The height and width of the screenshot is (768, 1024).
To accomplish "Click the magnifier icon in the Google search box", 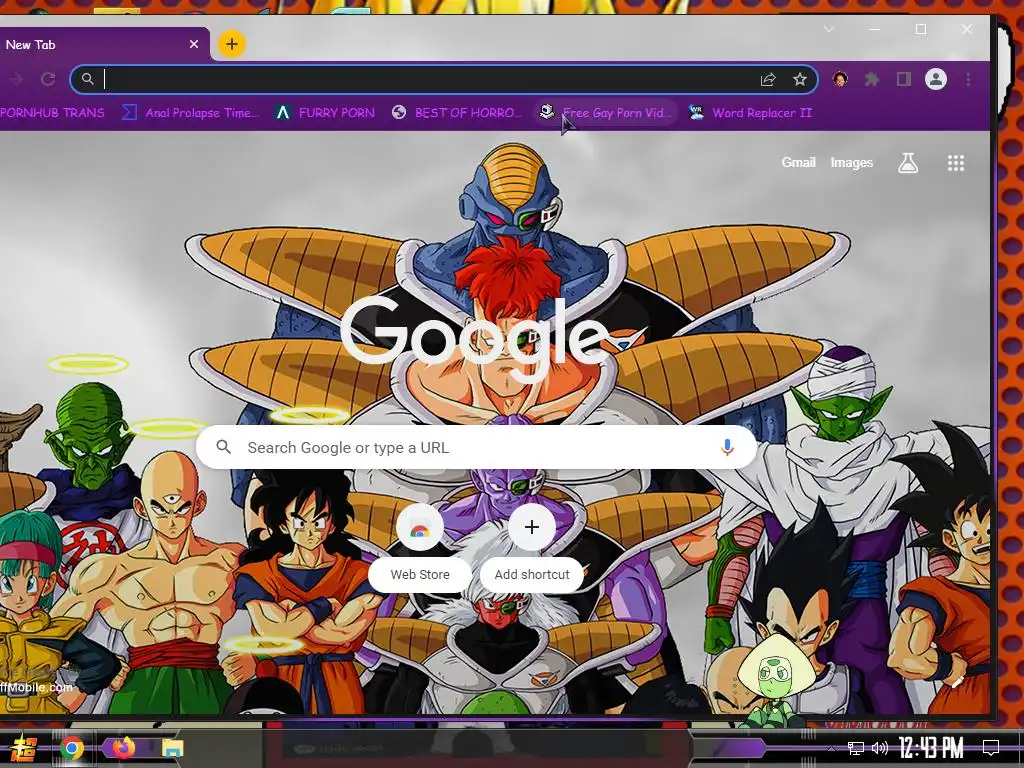I will (x=224, y=447).
